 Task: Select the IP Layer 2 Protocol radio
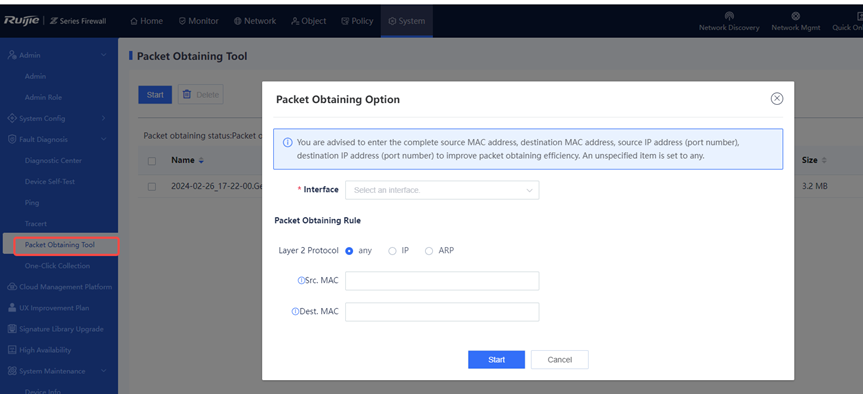click(392, 251)
